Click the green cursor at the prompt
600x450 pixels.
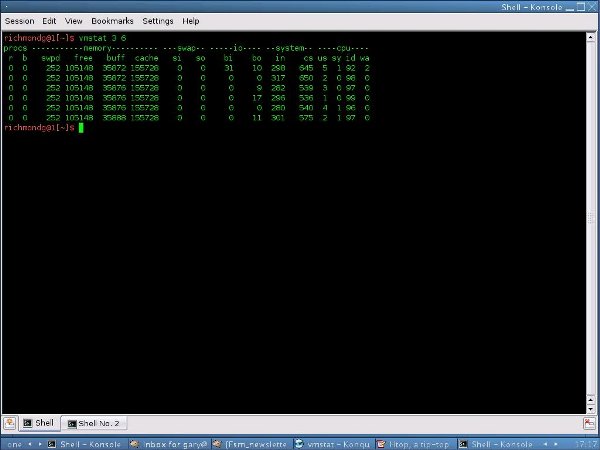pyautogui.click(x=81, y=128)
